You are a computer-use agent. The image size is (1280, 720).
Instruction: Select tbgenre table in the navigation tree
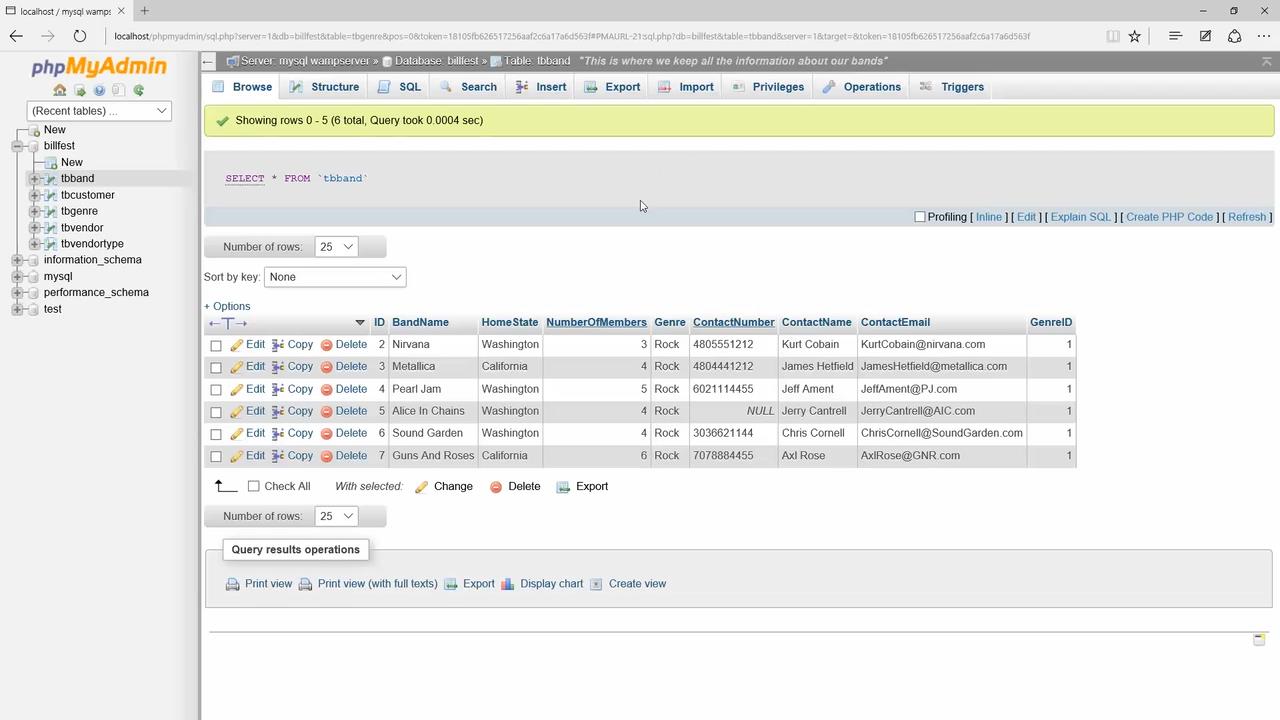tap(79, 211)
